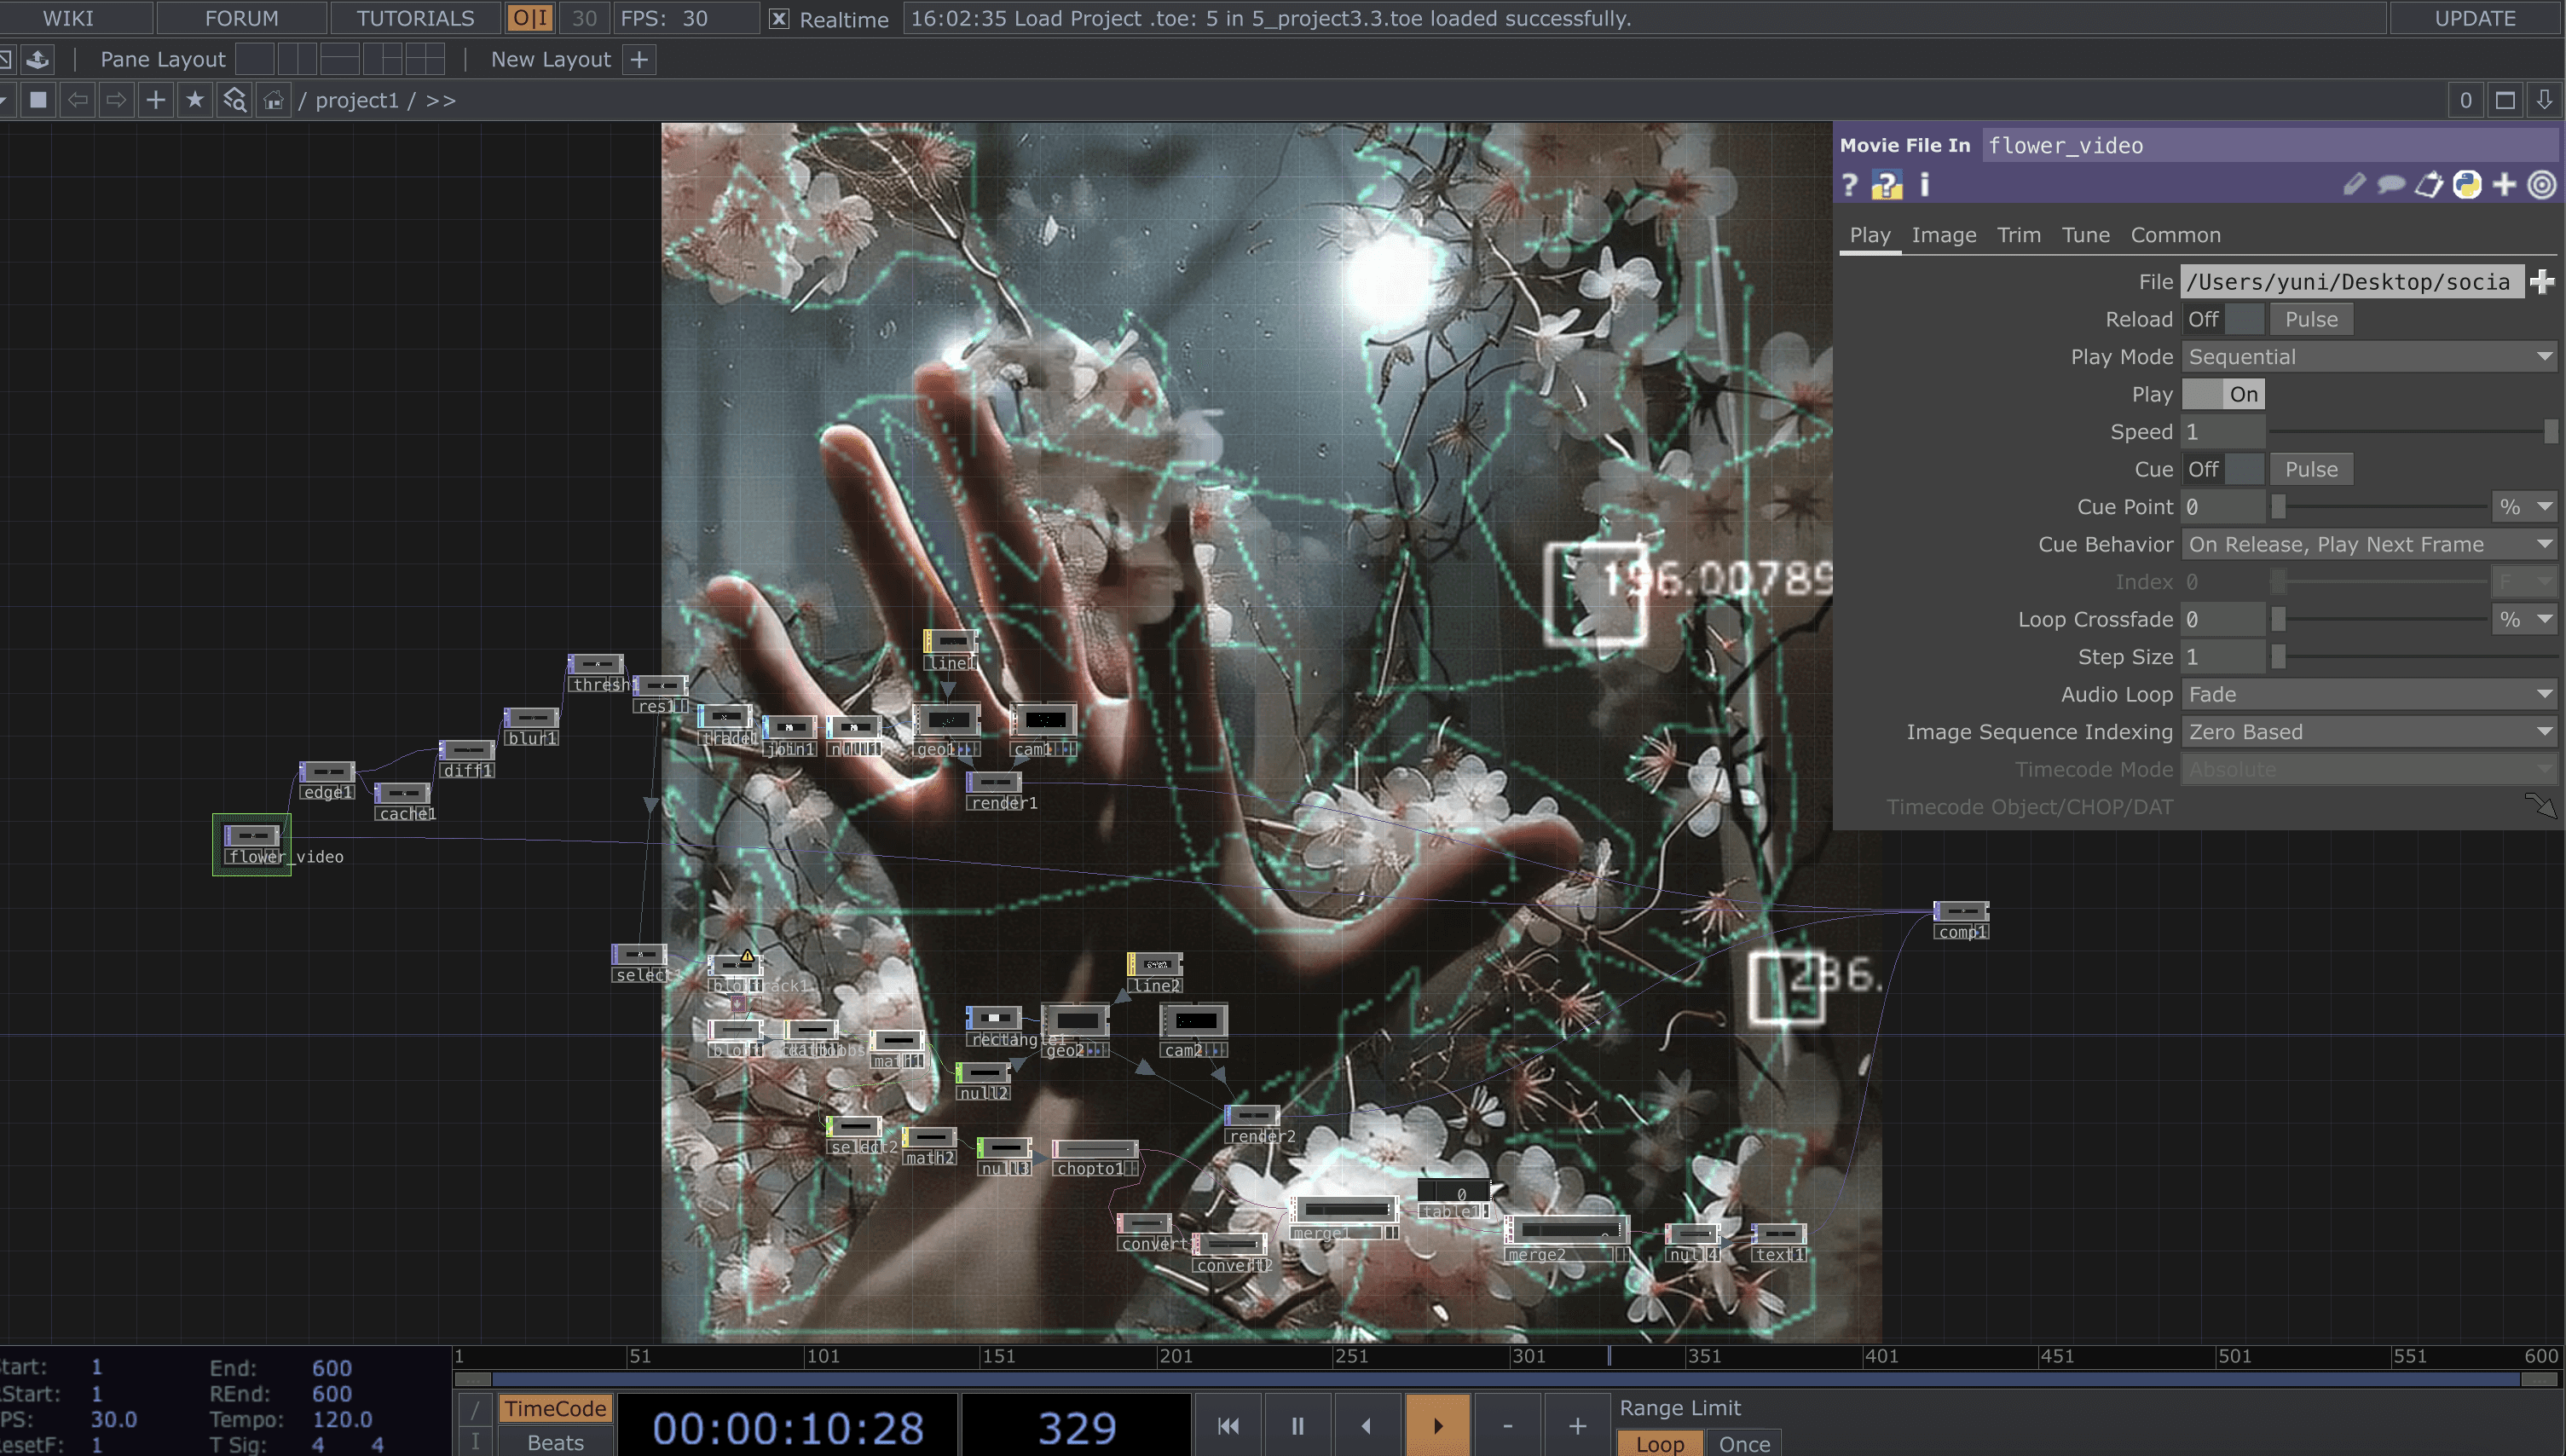
Task: Pause timeline playback
Action: (1297, 1426)
